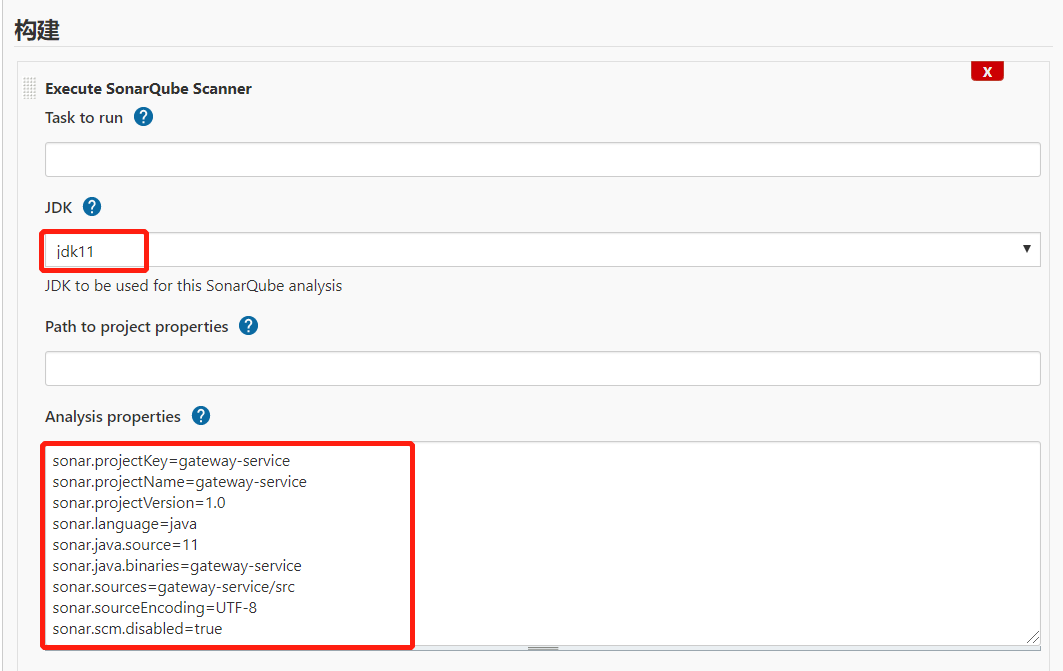Click the Analysis properties text area
This screenshot has height=671, width=1063.
click(542, 544)
